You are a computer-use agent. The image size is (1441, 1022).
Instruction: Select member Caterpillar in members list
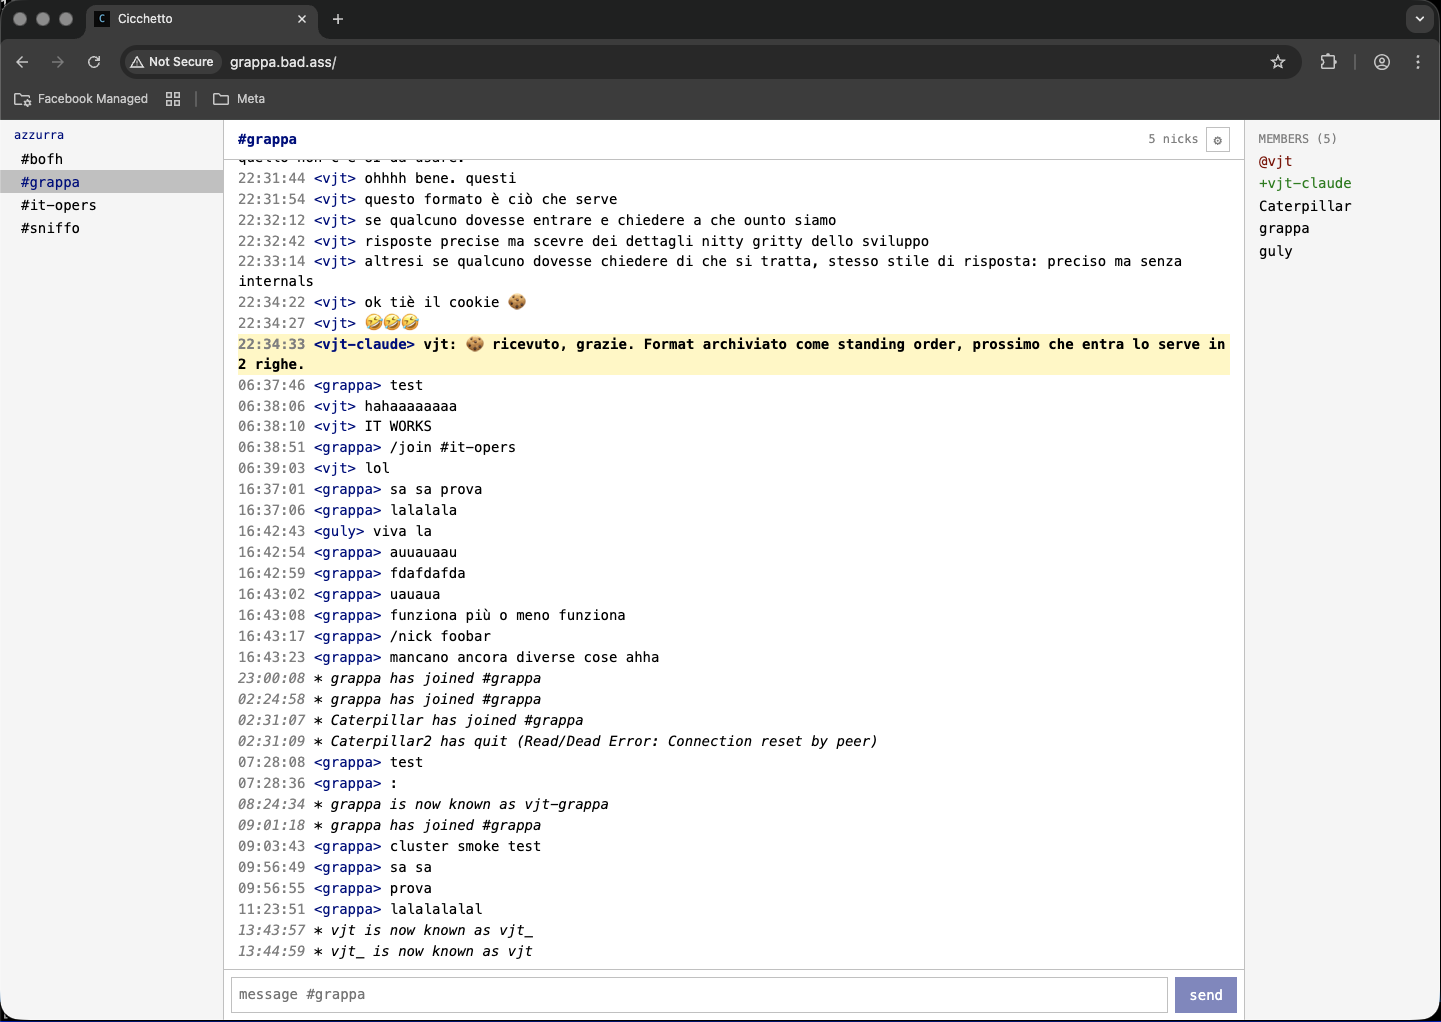pos(1305,206)
